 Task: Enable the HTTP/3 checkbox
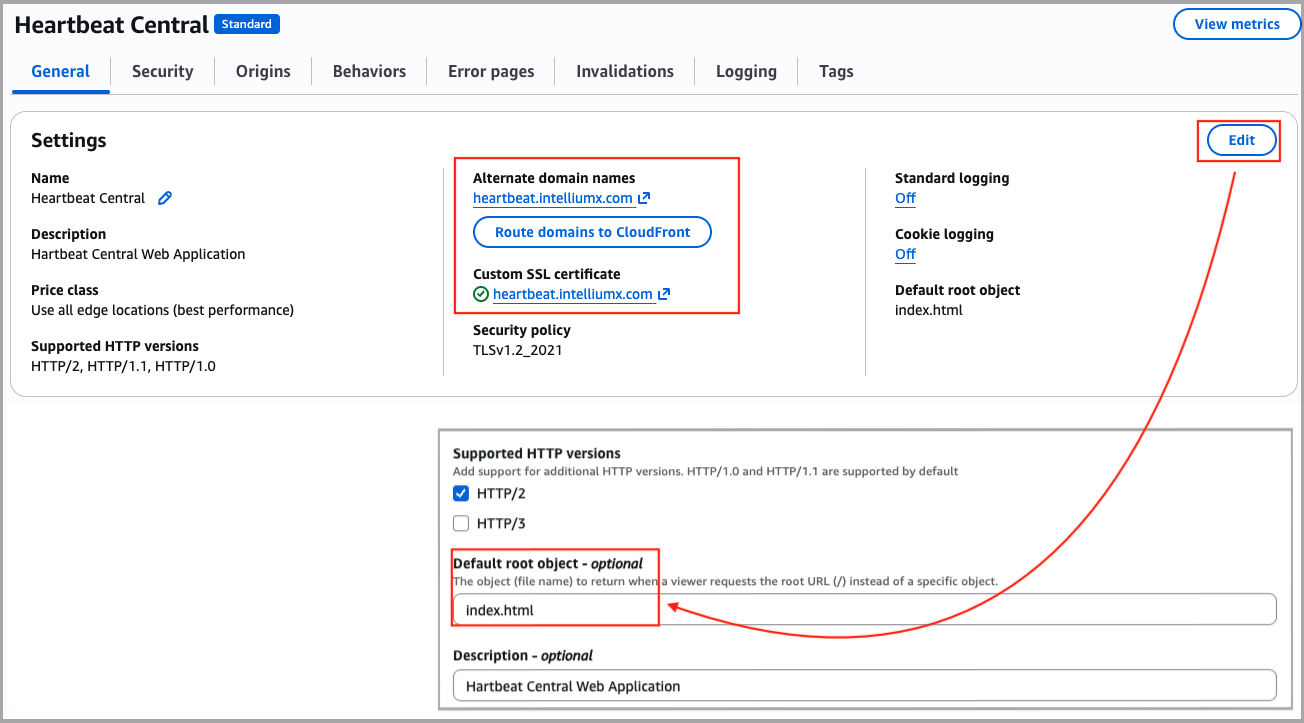pos(461,523)
